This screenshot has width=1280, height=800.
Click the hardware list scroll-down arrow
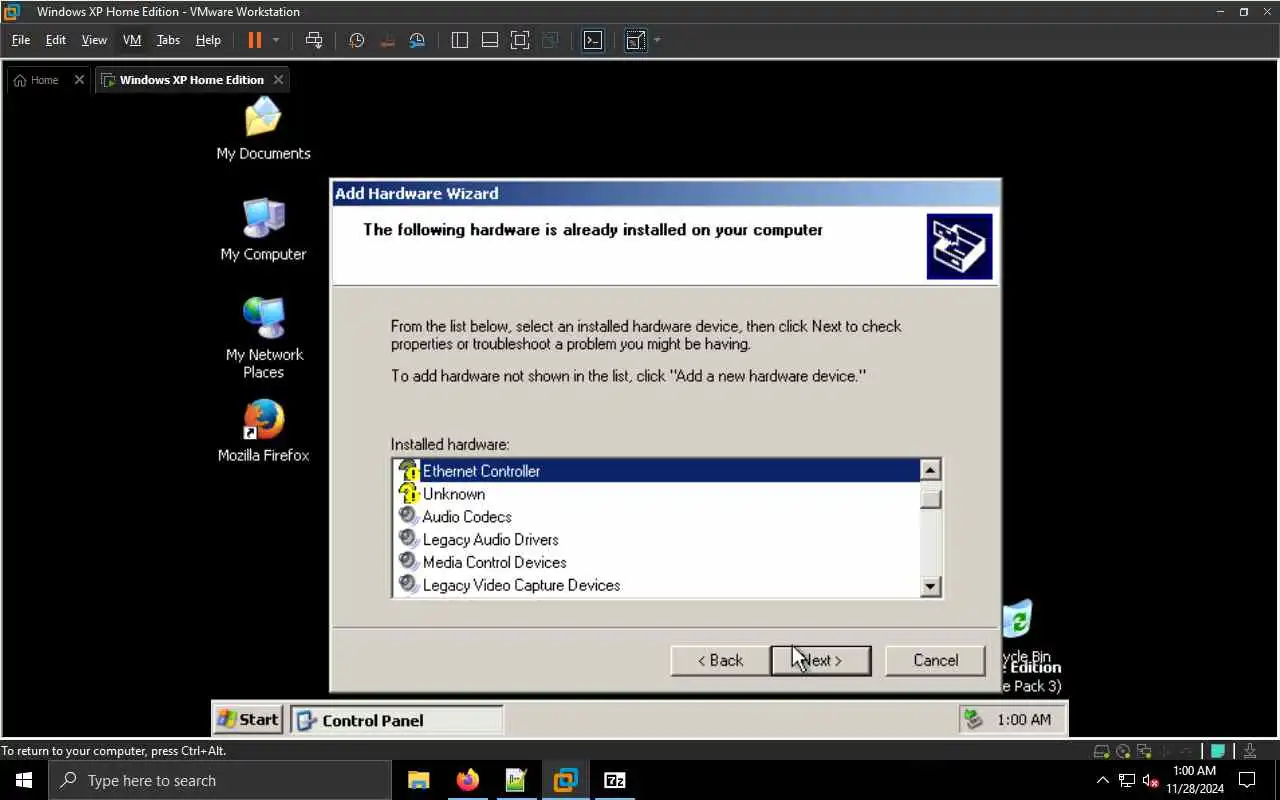930,587
